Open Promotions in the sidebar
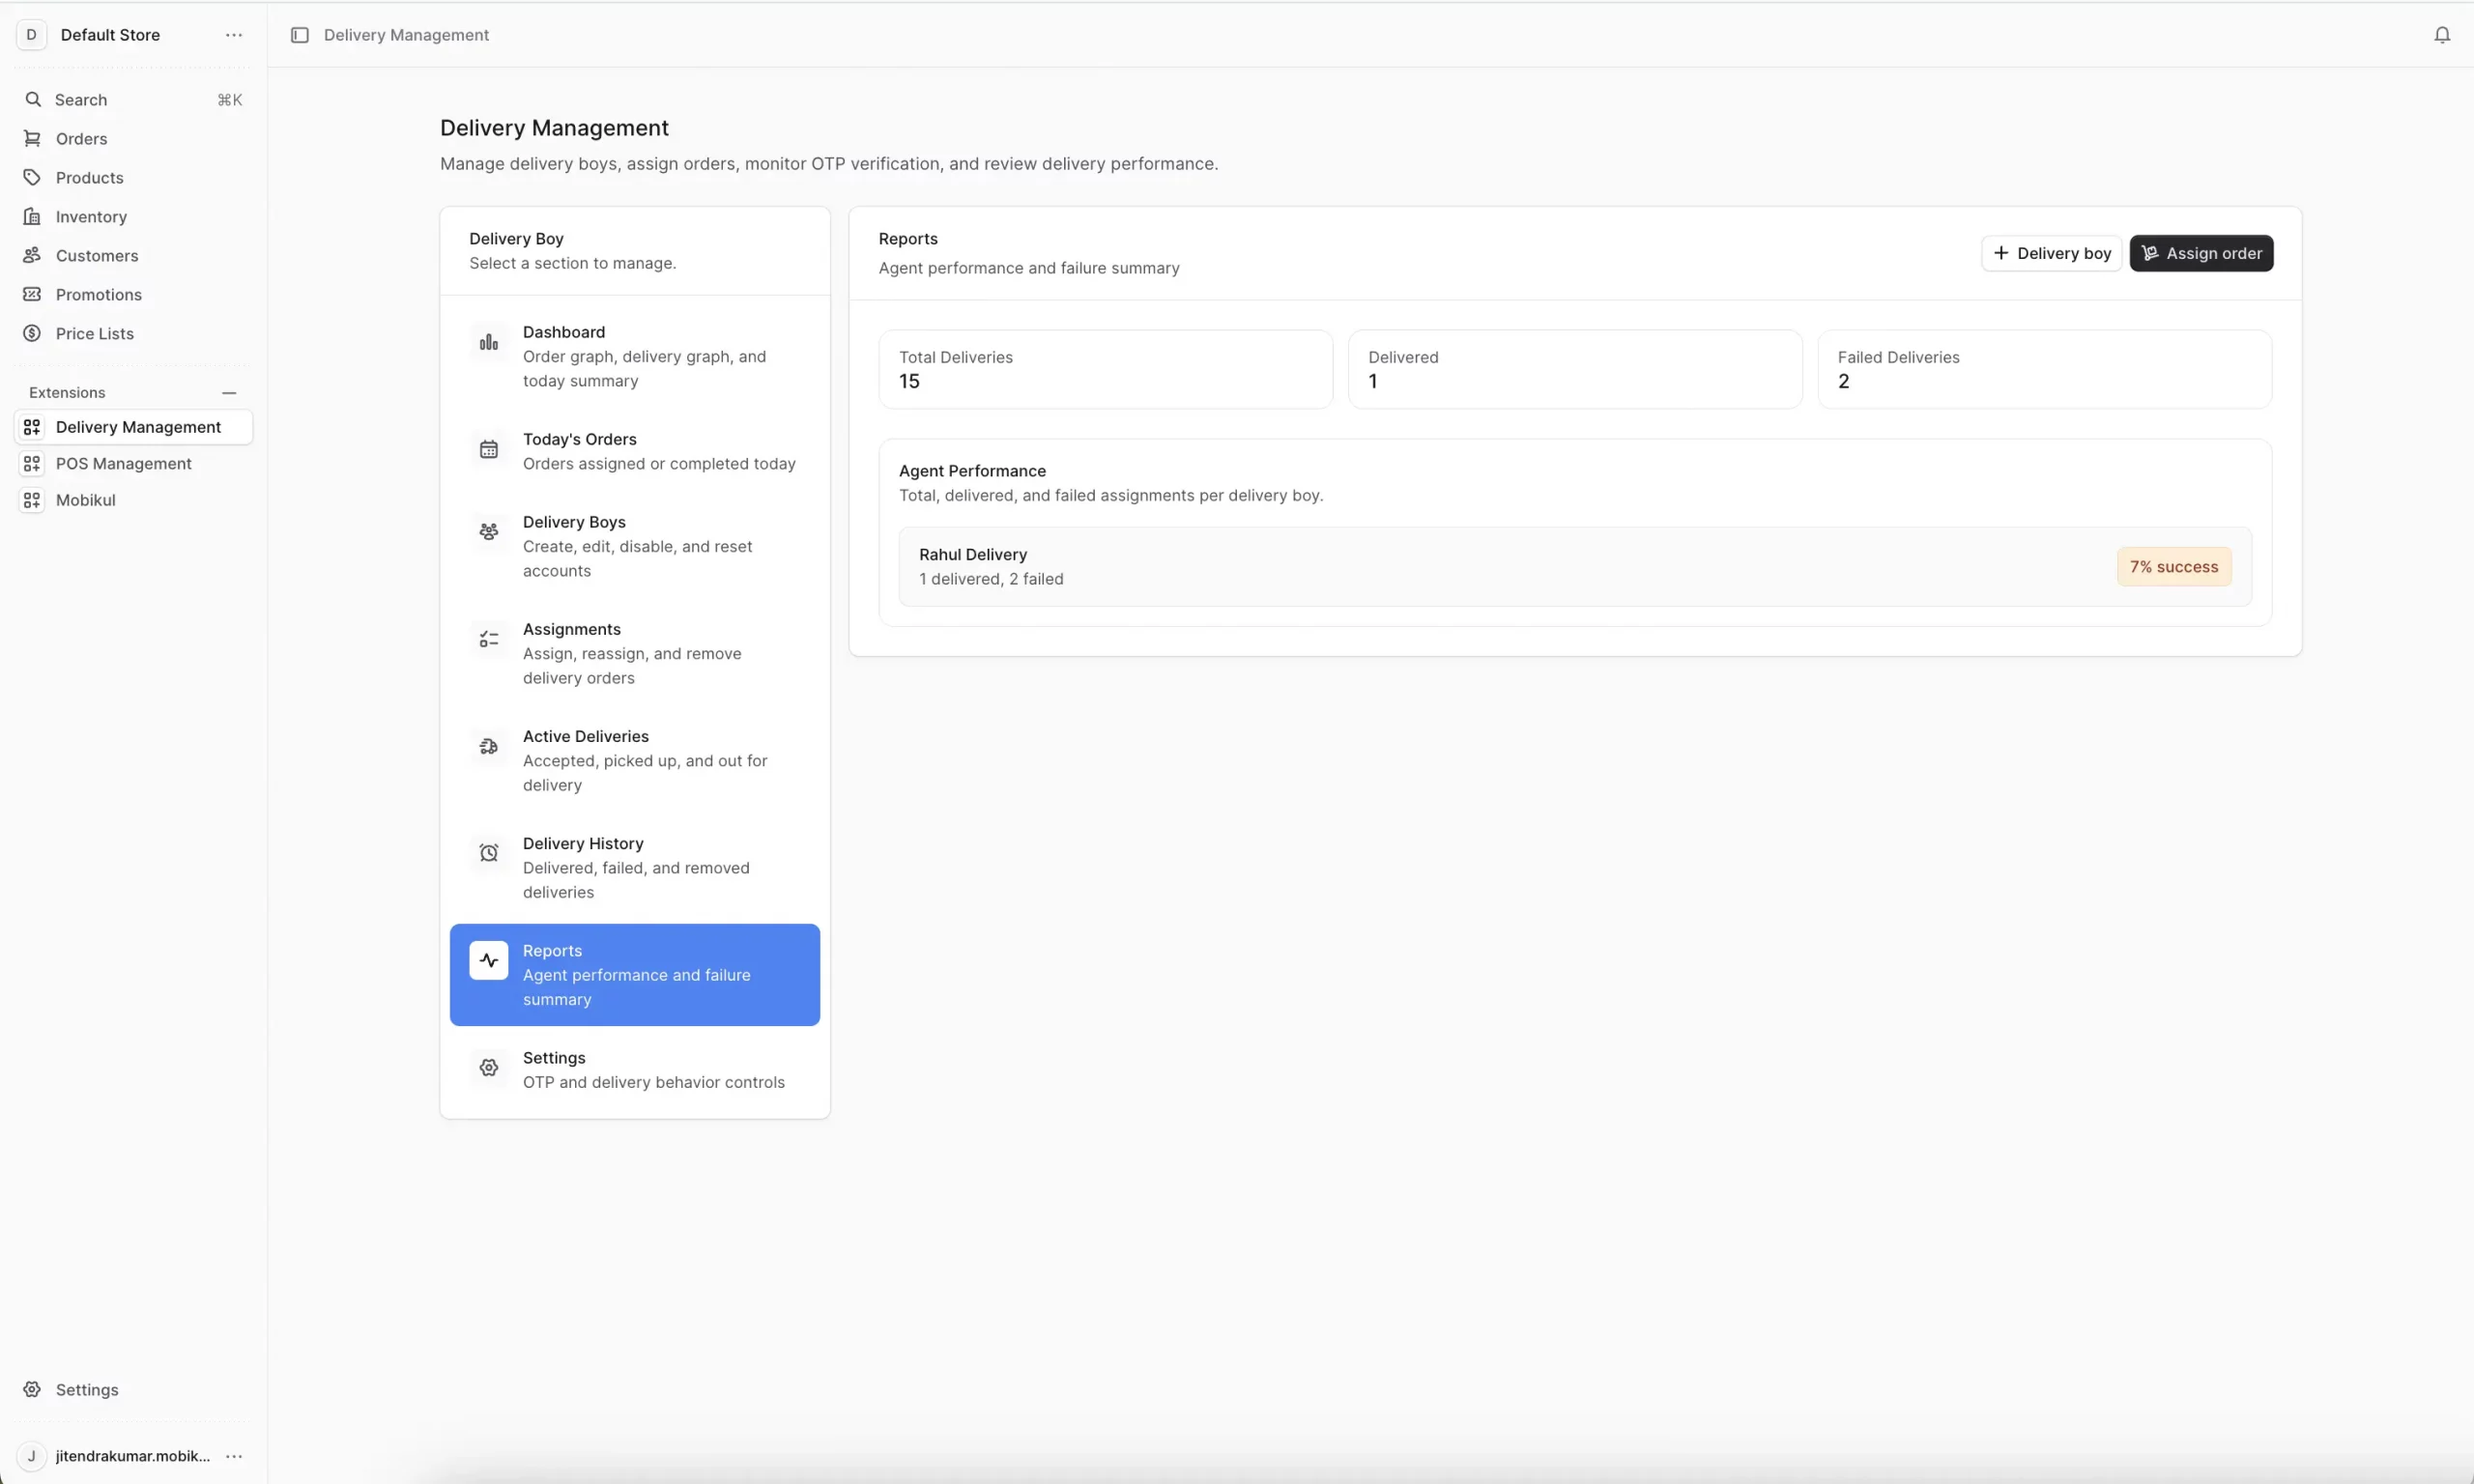The height and width of the screenshot is (1484, 2474). [133, 295]
